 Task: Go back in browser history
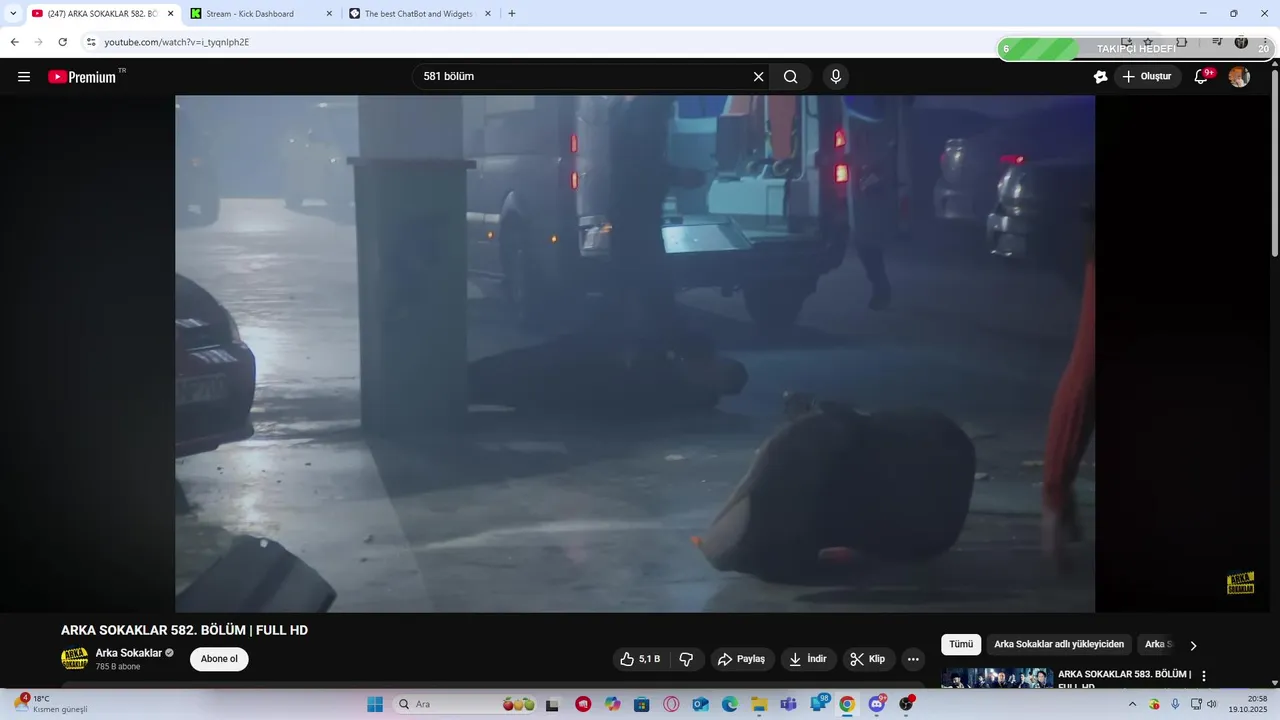click(15, 42)
